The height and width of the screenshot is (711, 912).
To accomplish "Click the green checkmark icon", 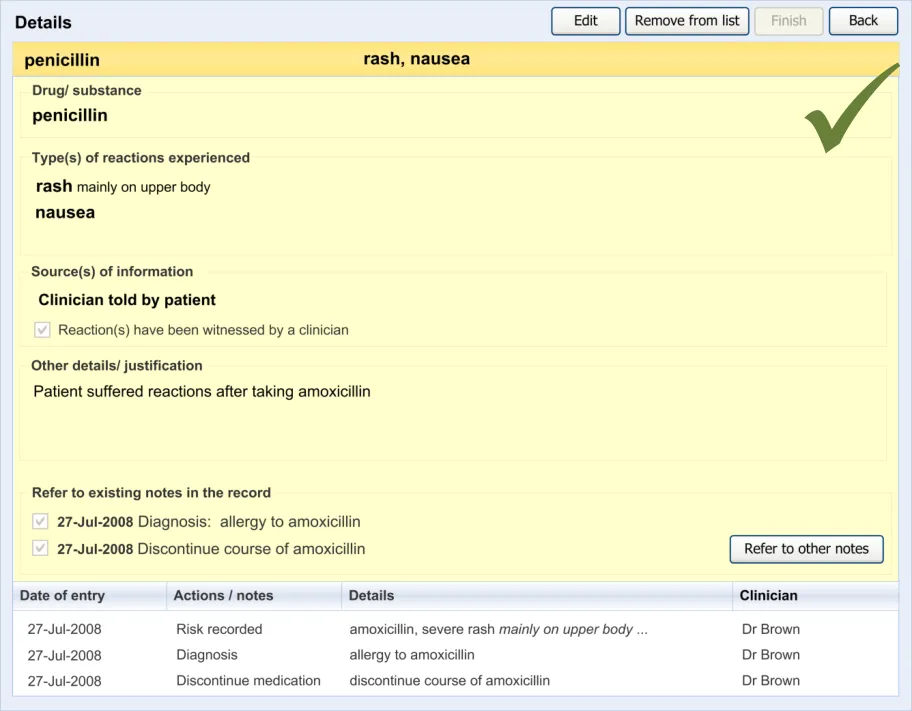I will coord(850,110).
